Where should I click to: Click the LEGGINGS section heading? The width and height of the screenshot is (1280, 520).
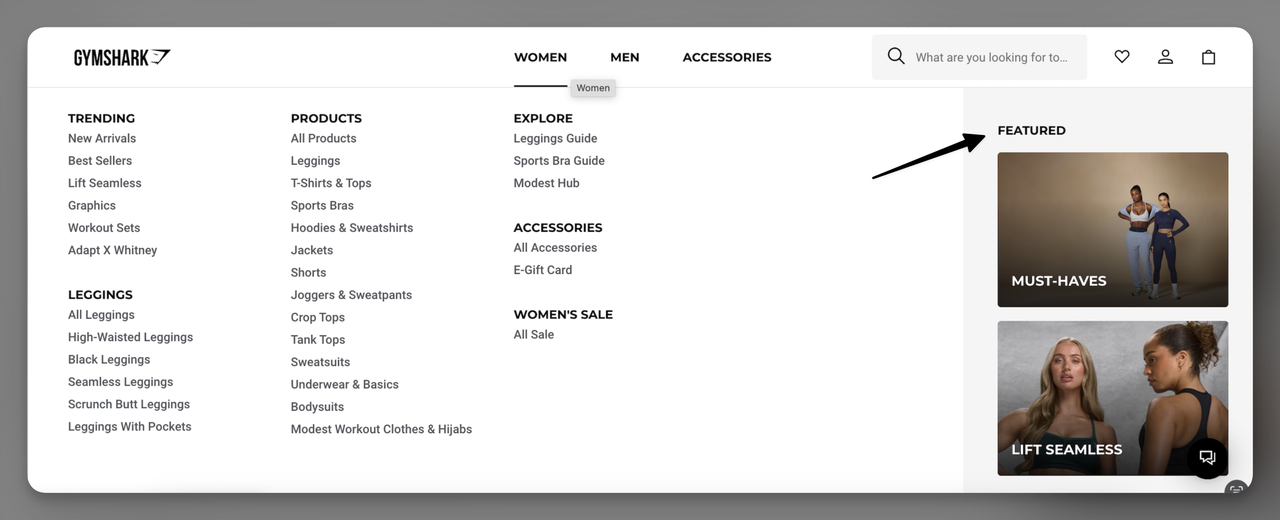pyautogui.click(x=100, y=295)
